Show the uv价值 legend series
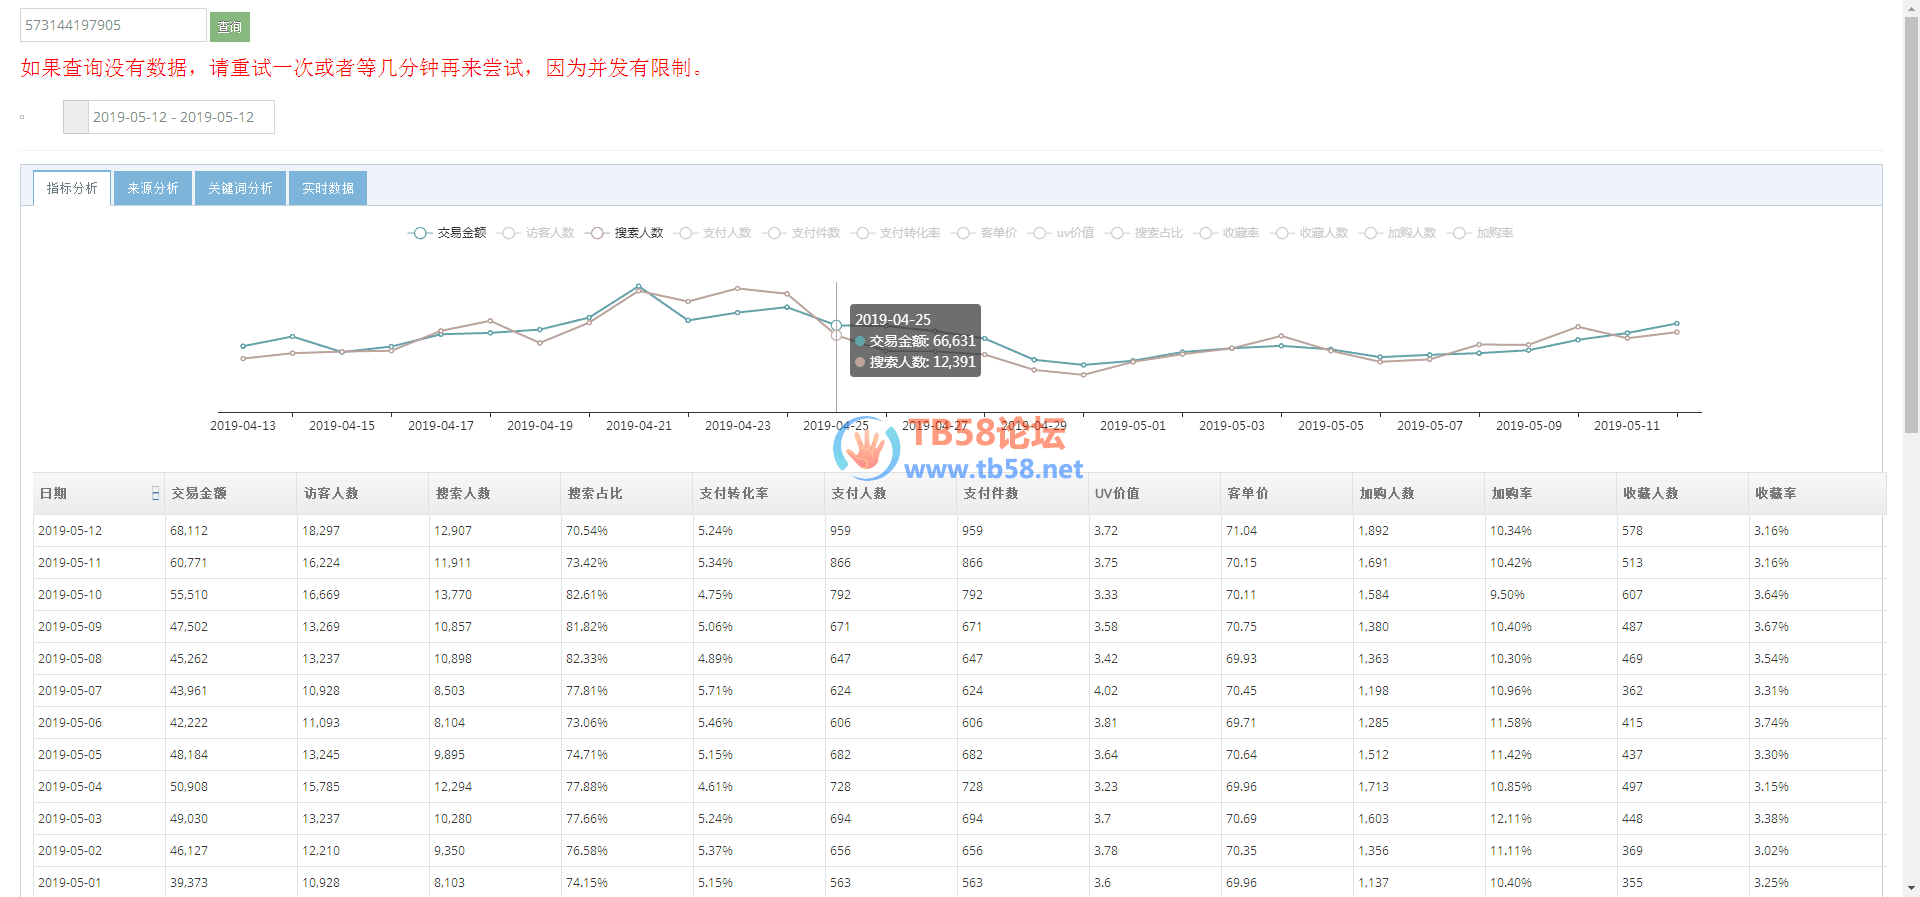This screenshot has height=897, width=1920. (x=1040, y=233)
